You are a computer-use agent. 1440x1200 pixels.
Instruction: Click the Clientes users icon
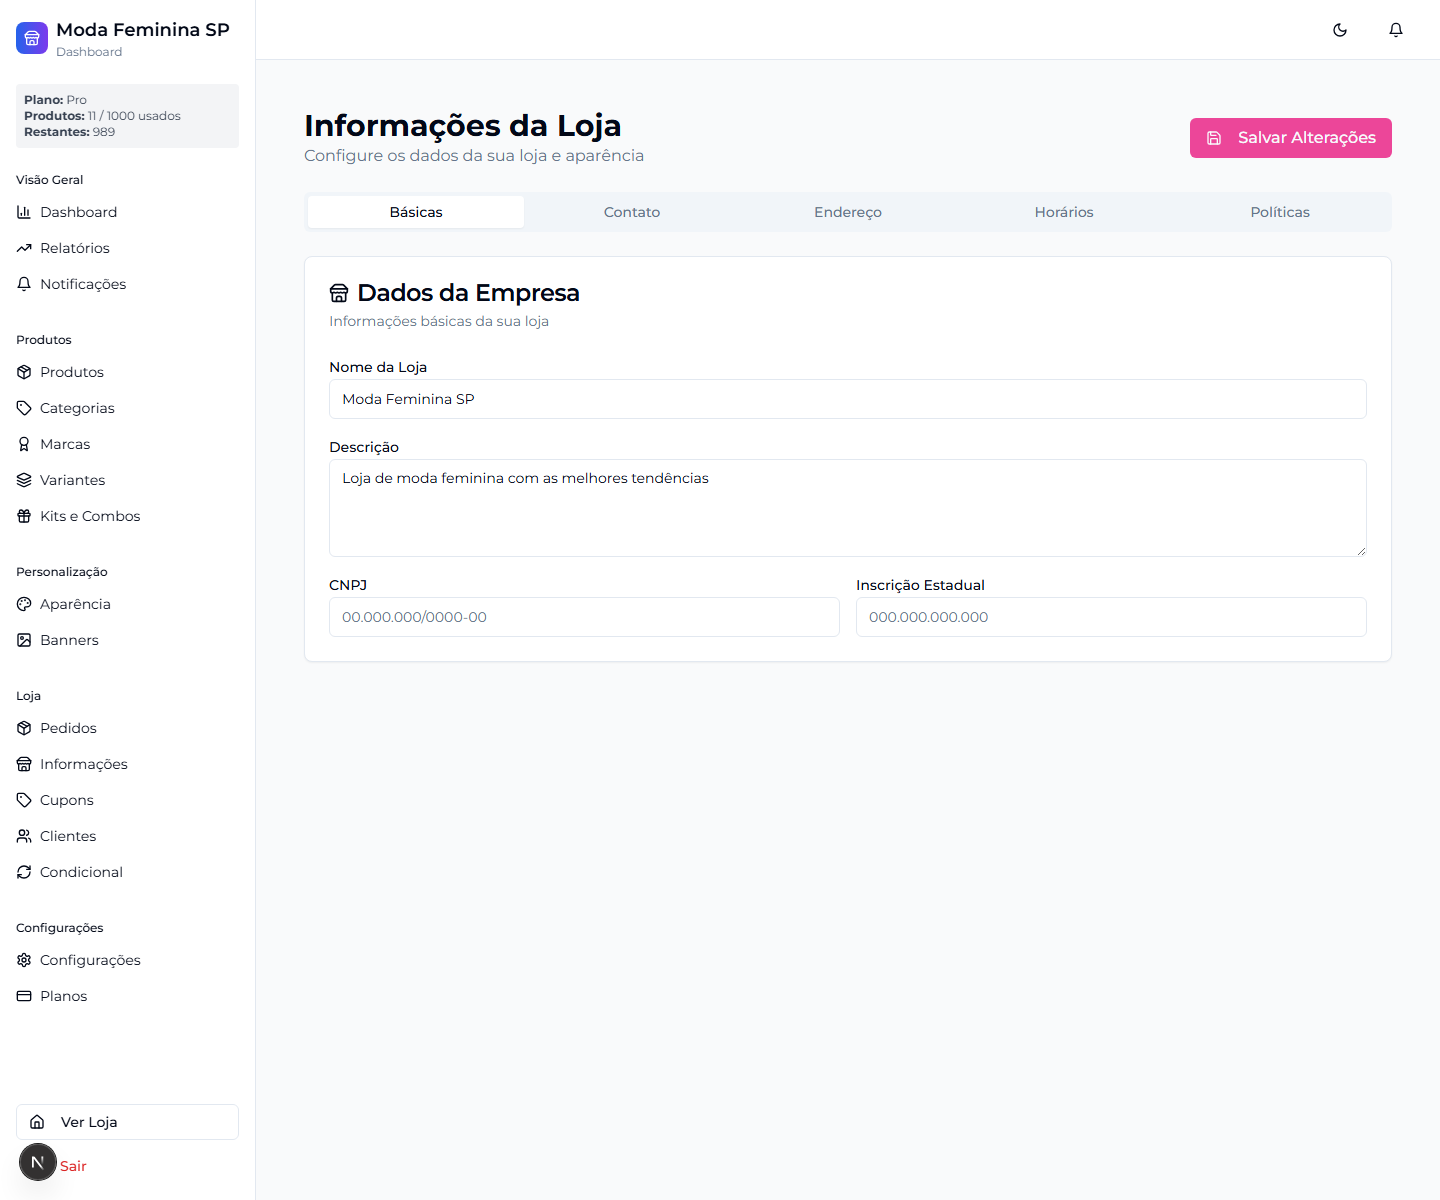tap(24, 836)
